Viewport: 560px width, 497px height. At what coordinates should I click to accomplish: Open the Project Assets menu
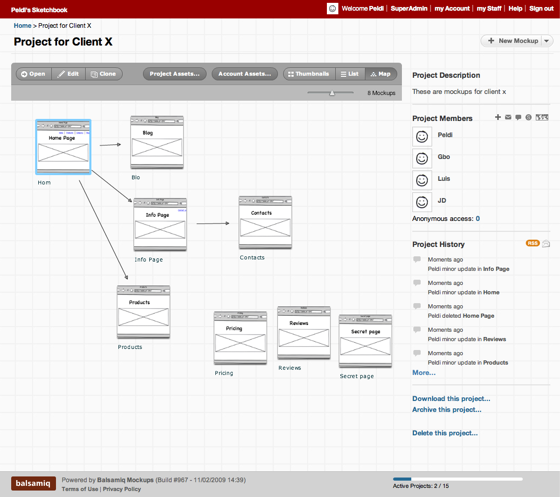[175, 74]
